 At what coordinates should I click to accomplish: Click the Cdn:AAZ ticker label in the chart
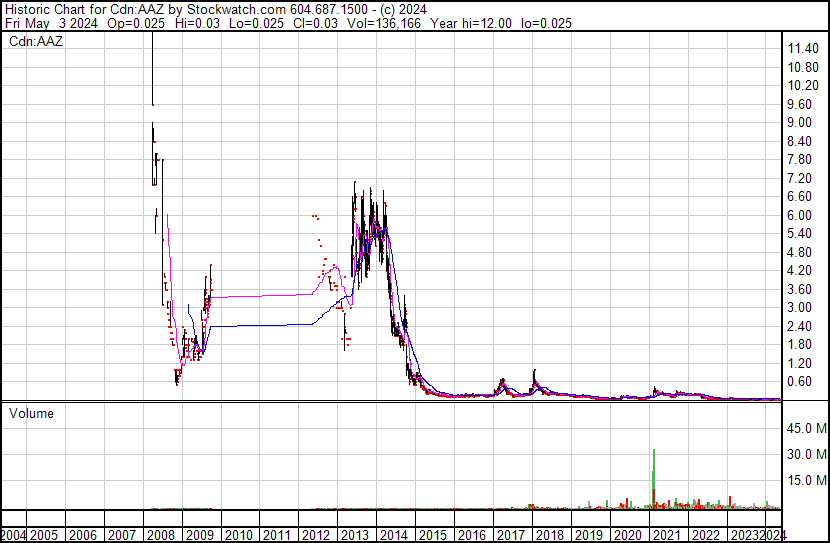click(36, 41)
